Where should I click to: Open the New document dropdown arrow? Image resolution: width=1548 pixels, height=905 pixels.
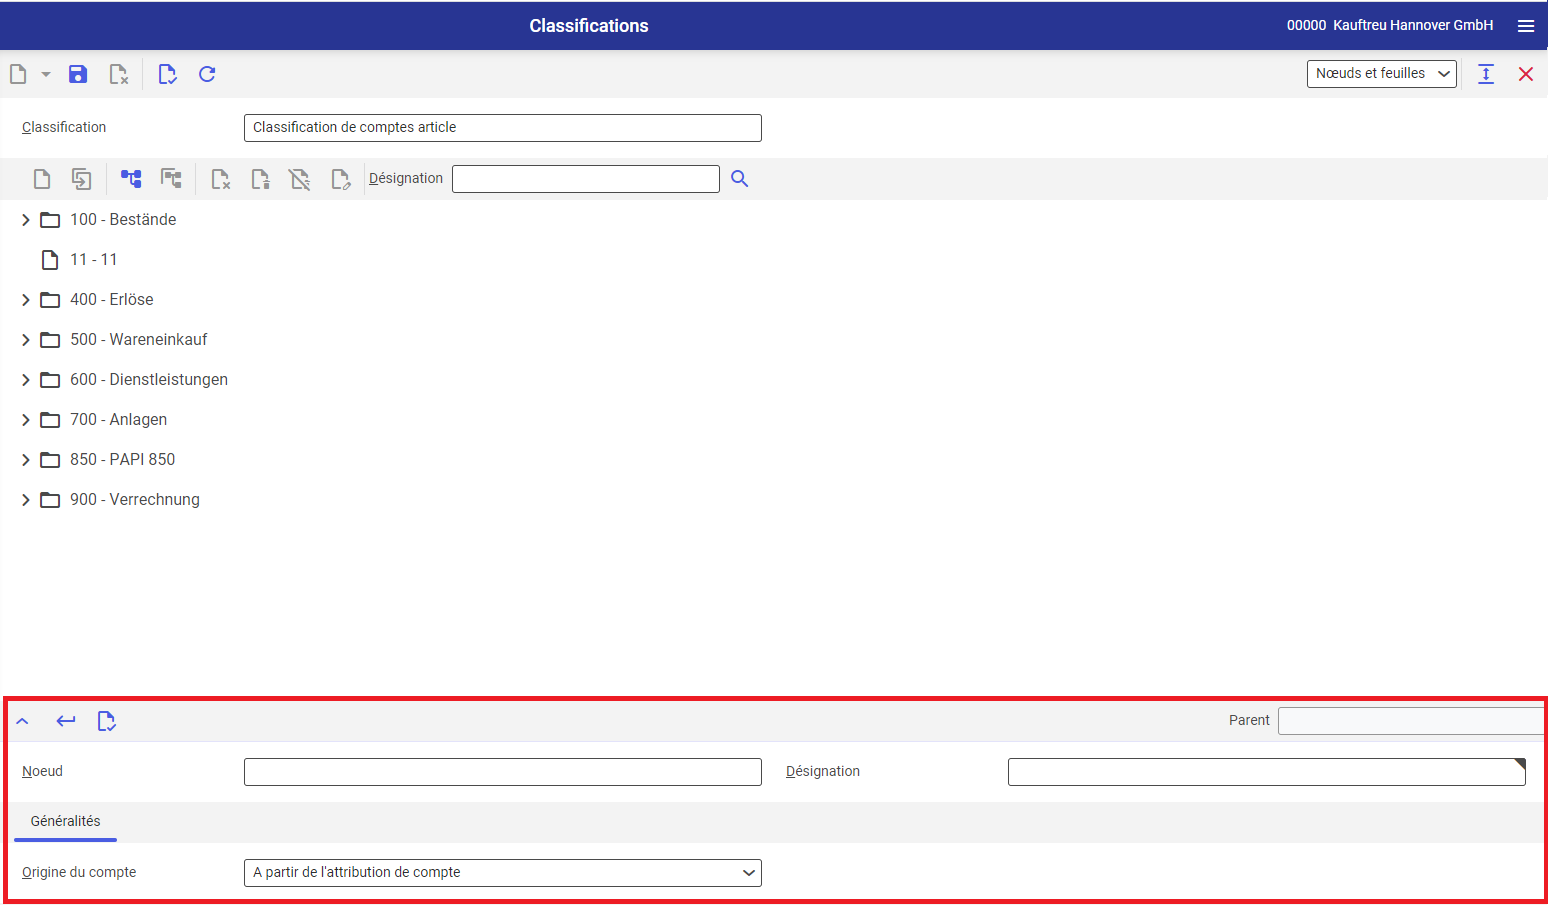pos(46,74)
